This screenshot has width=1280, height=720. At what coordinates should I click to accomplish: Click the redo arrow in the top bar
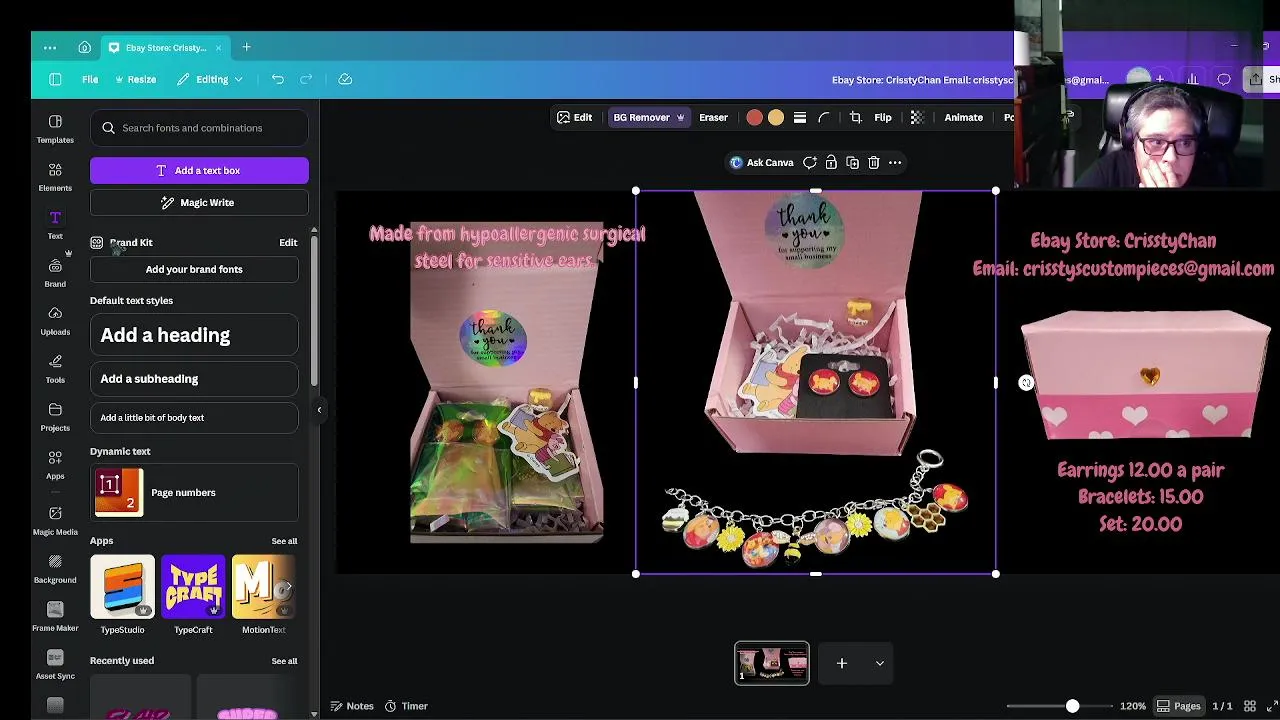pyautogui.click(x=307, y=79)
